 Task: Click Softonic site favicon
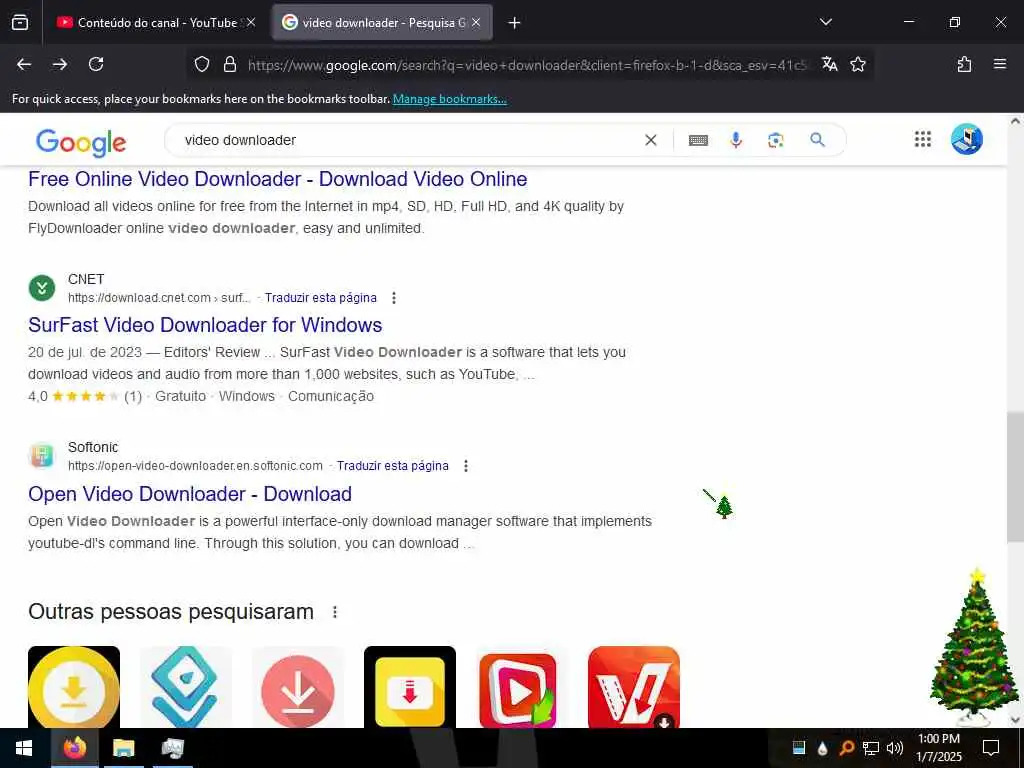click(42, 456)
